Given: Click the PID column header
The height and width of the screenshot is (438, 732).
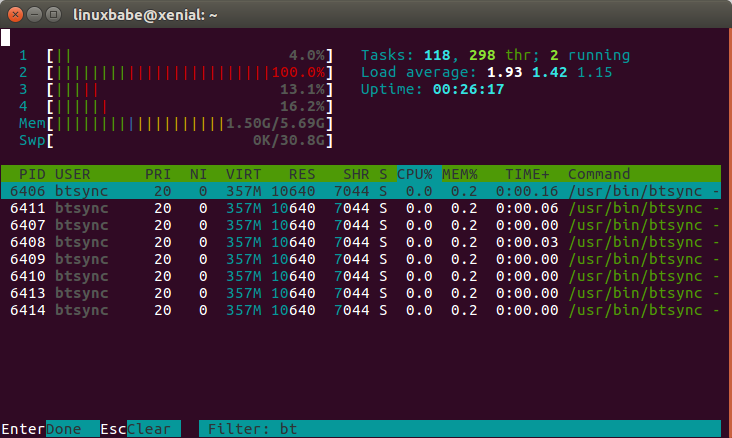Looking at the screenshot, I should click(31, 174).
